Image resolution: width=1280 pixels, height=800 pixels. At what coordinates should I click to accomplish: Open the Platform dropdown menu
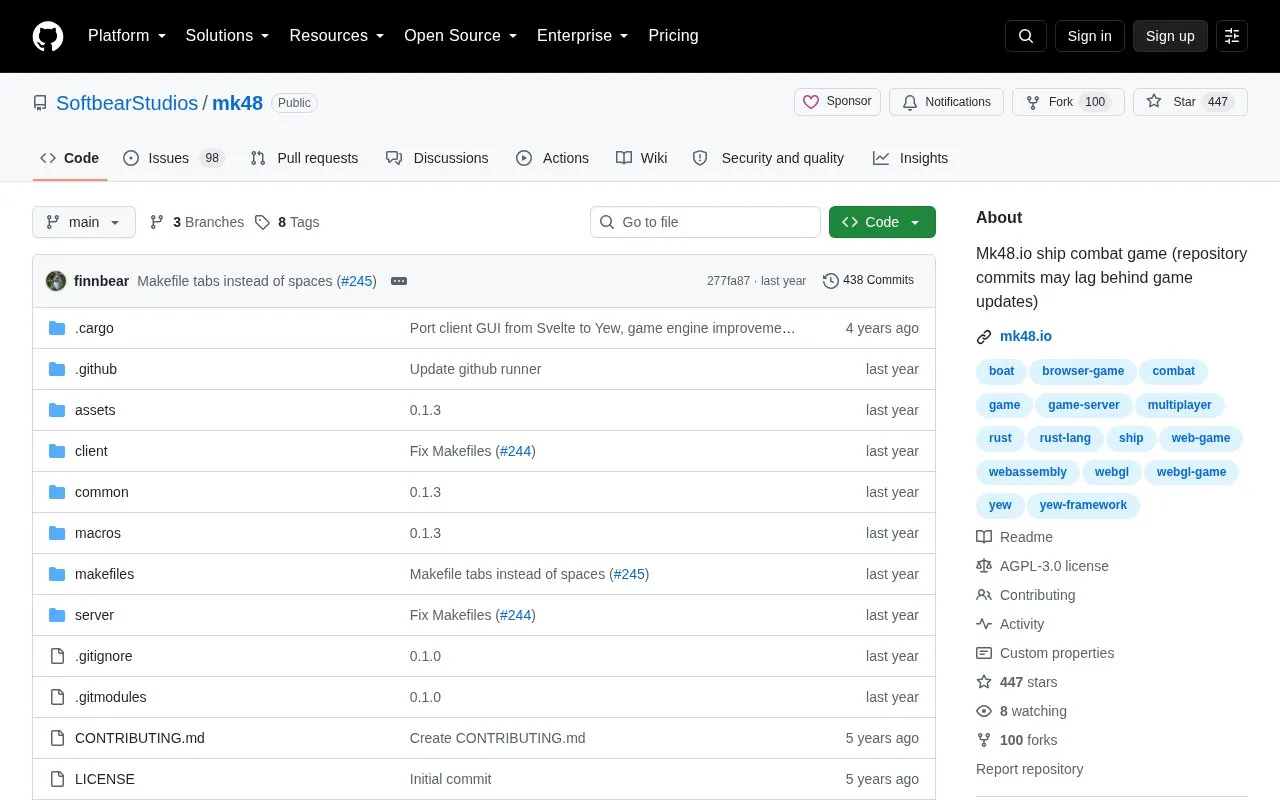(x=127, y=36)
